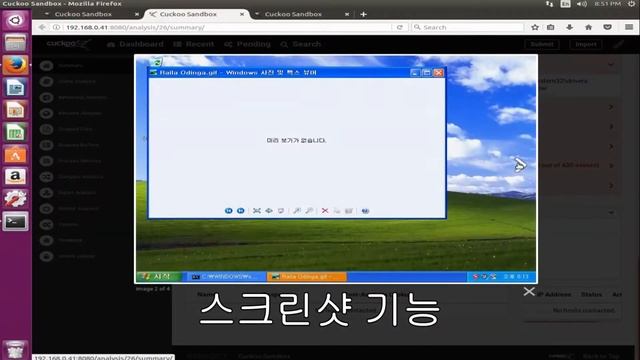This screenshot has width=640, height=360.
Task: Click the 'Image 2 of 4' caption
Action: 153,289
